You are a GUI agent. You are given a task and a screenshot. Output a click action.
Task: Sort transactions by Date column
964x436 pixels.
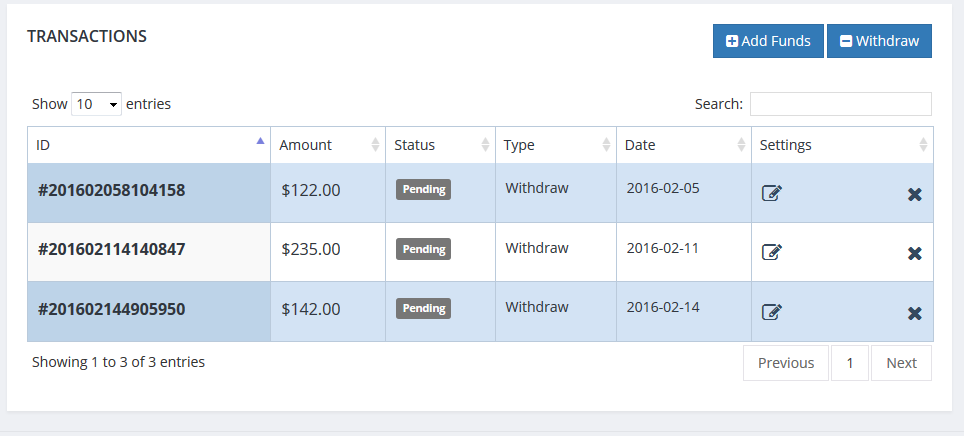pos(683,145)
